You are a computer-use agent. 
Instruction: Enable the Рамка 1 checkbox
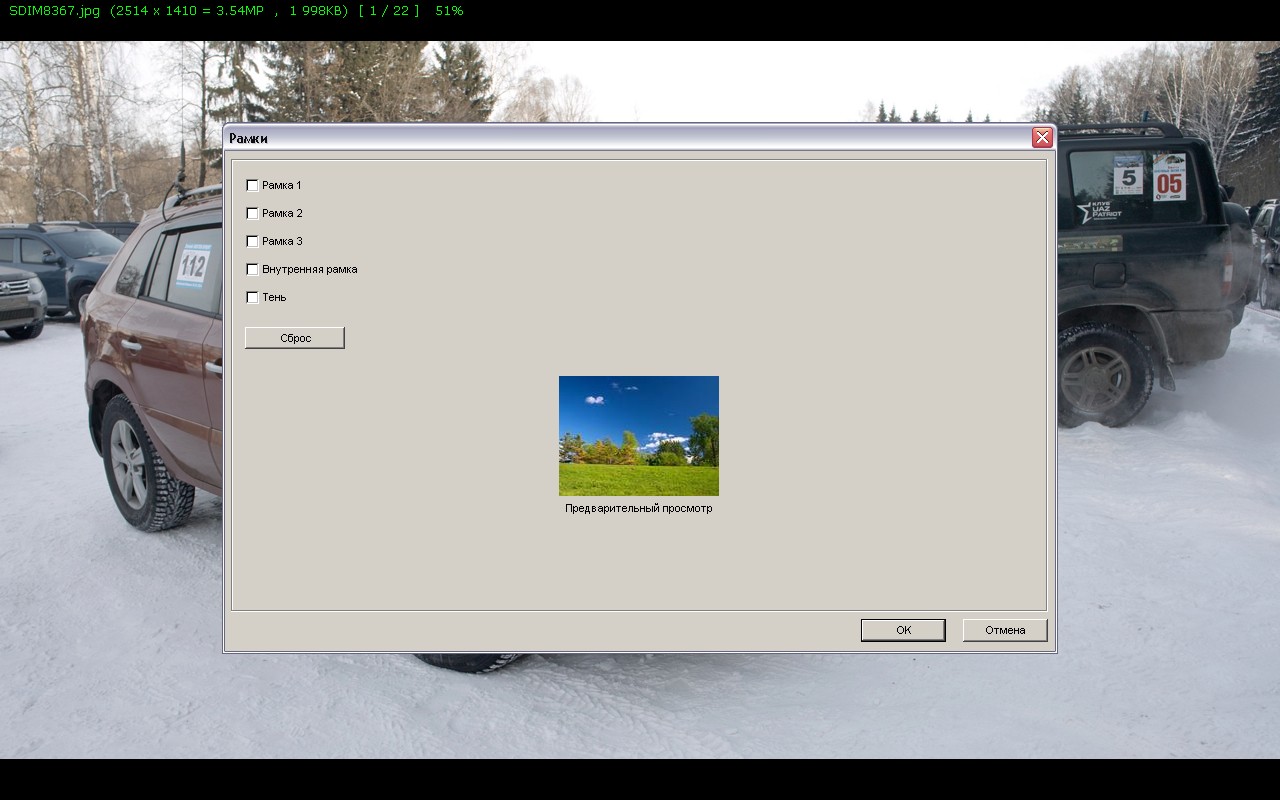coord(252,185)
